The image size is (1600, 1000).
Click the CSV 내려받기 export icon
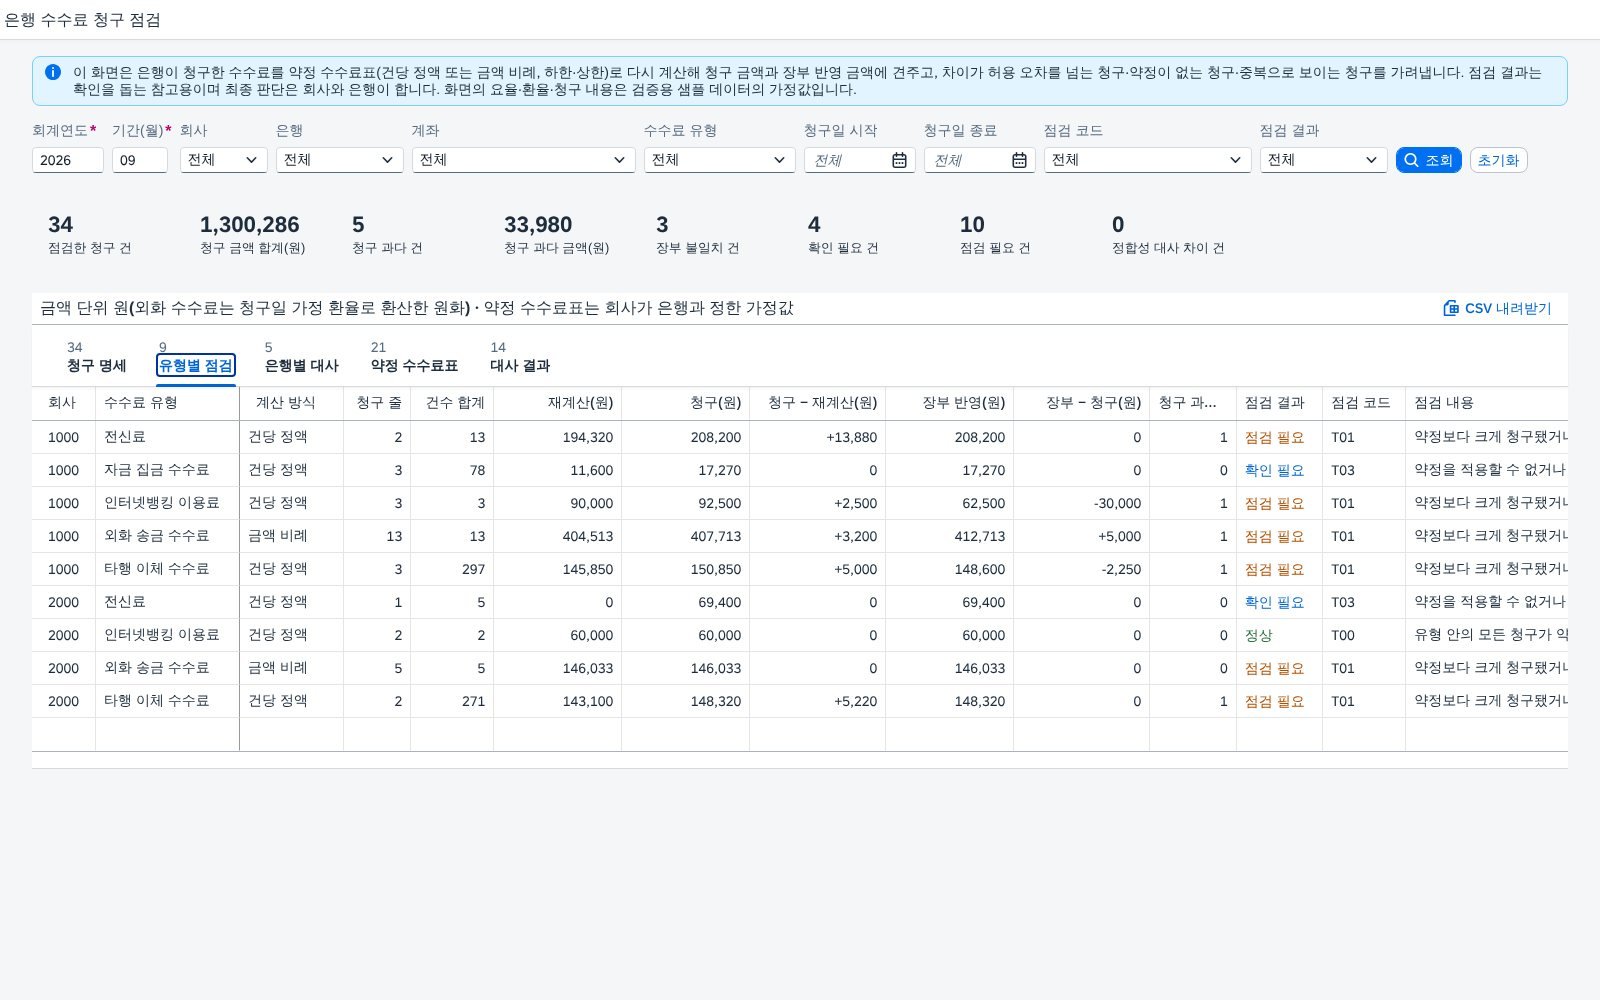coord(1451,308)
